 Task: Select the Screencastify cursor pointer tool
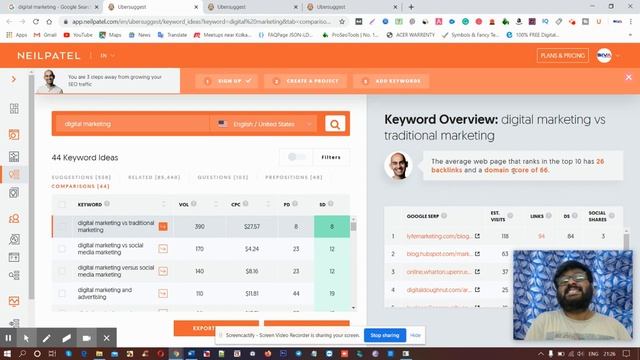[x=27, y=338]
